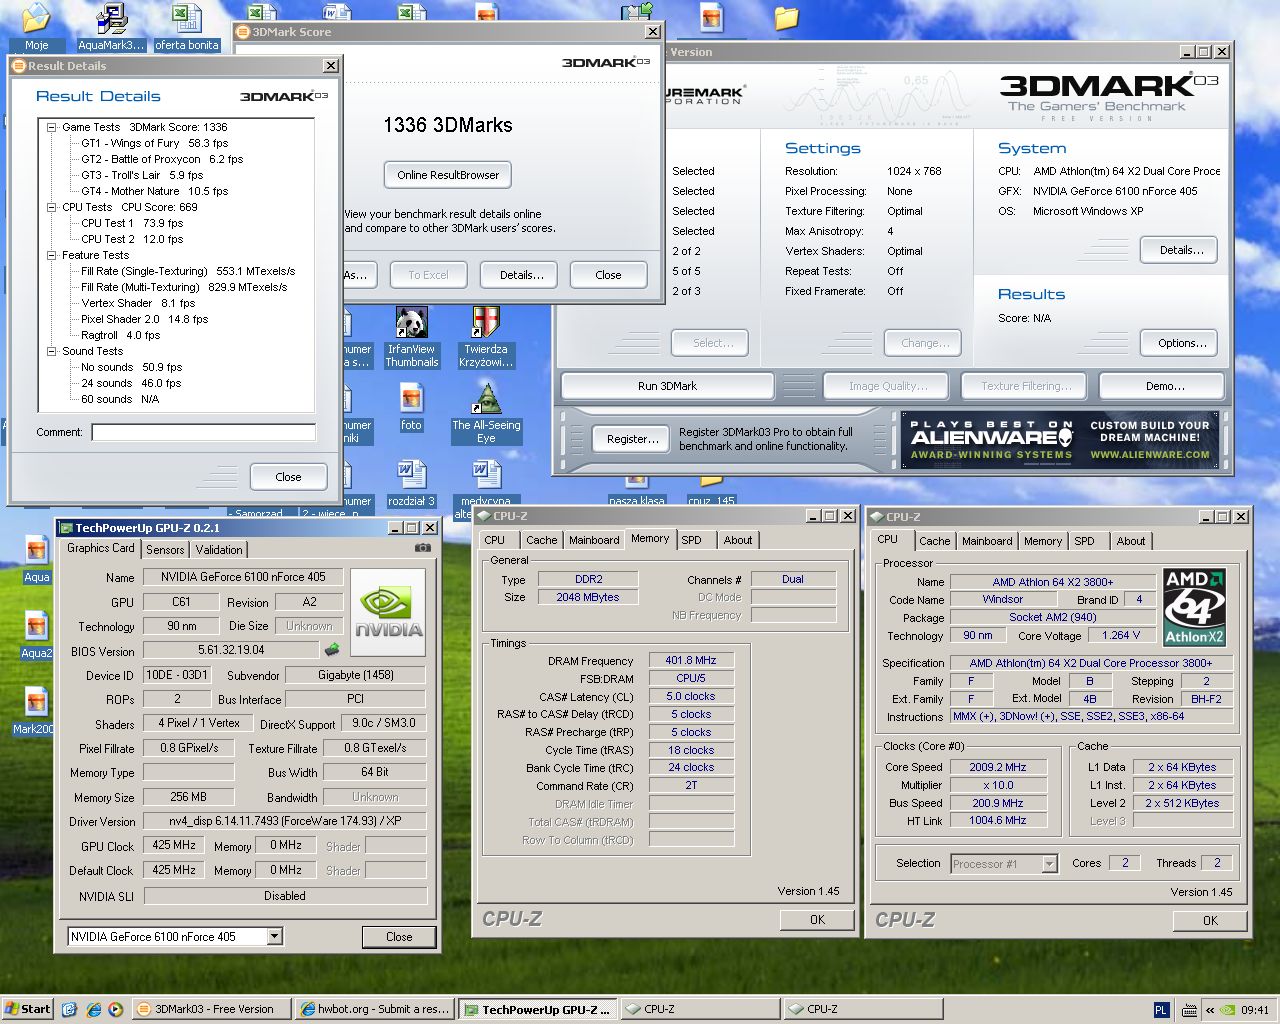
Task: Open the GPU selection dropdown in GPU-Z
Action: click(x=275, y=937)
